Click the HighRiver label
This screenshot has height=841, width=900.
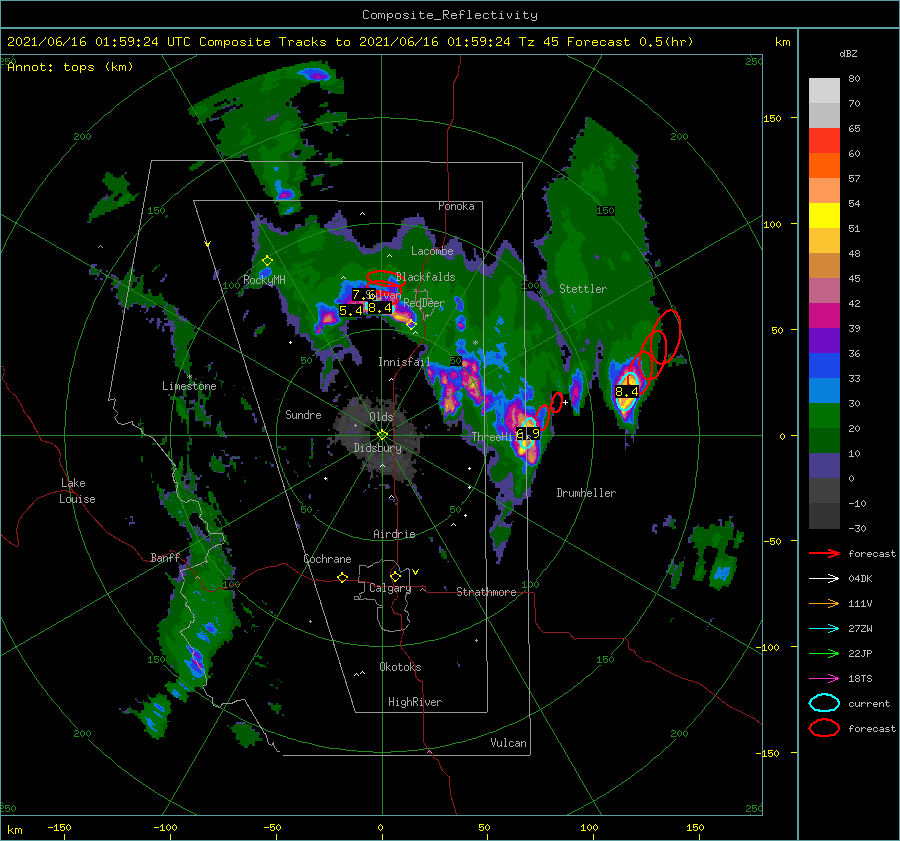(415, 702)
